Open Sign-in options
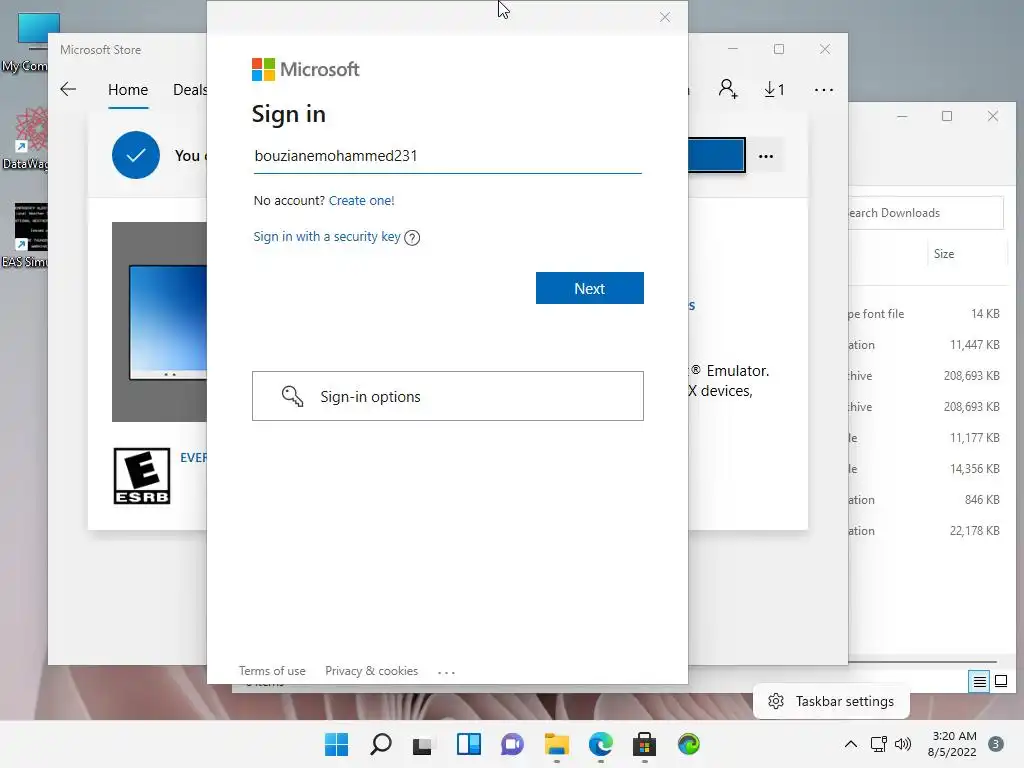Screen dimensions: 1024x768 [x=447, y=396]
